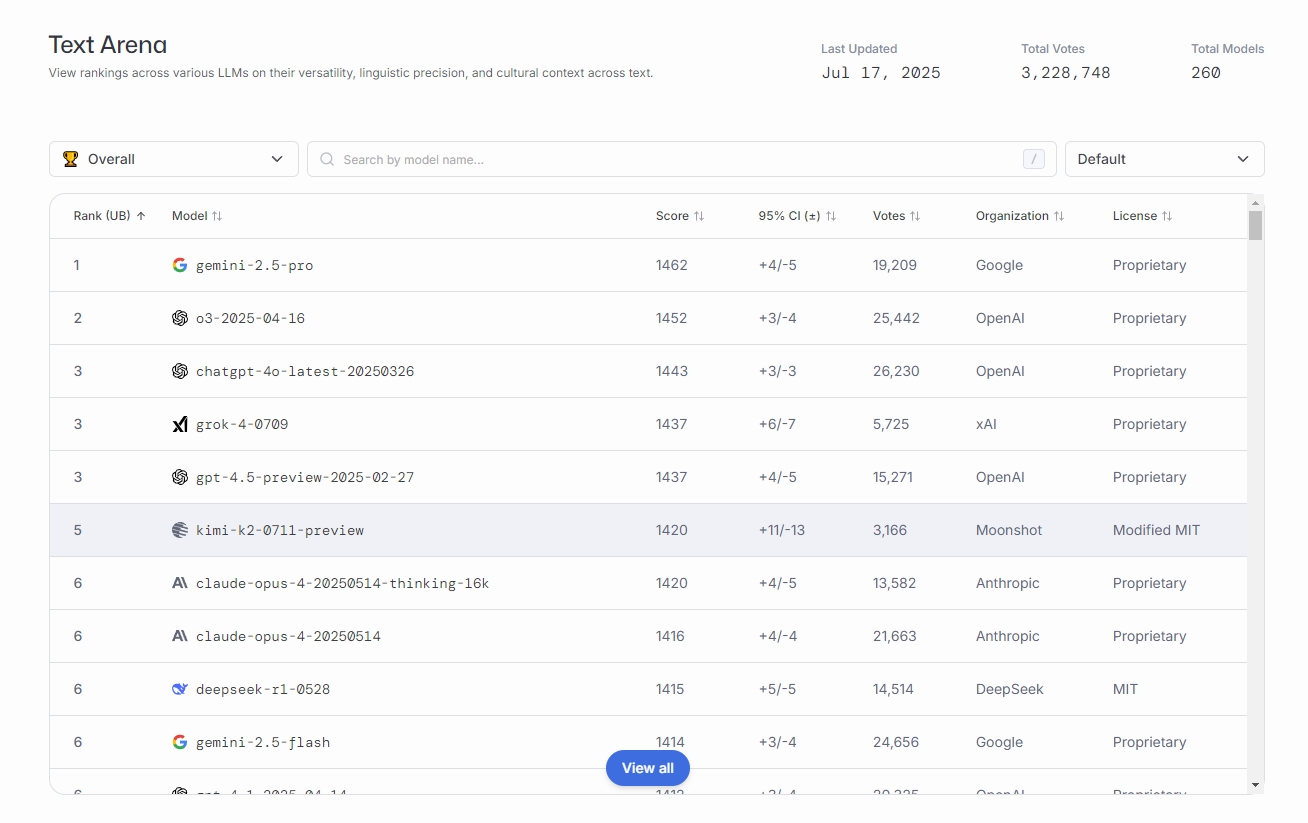Image resolution: width=1308 pixels, height=823 pixels.
Task: Open the Overall category dropdown
Action: click(x=174, y=159)
